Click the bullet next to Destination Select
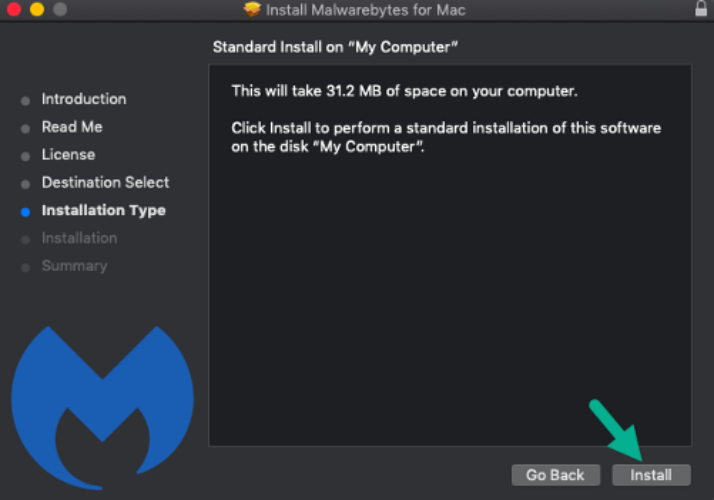The width and height of the screenshot is (714, 500). pos(26,184)
